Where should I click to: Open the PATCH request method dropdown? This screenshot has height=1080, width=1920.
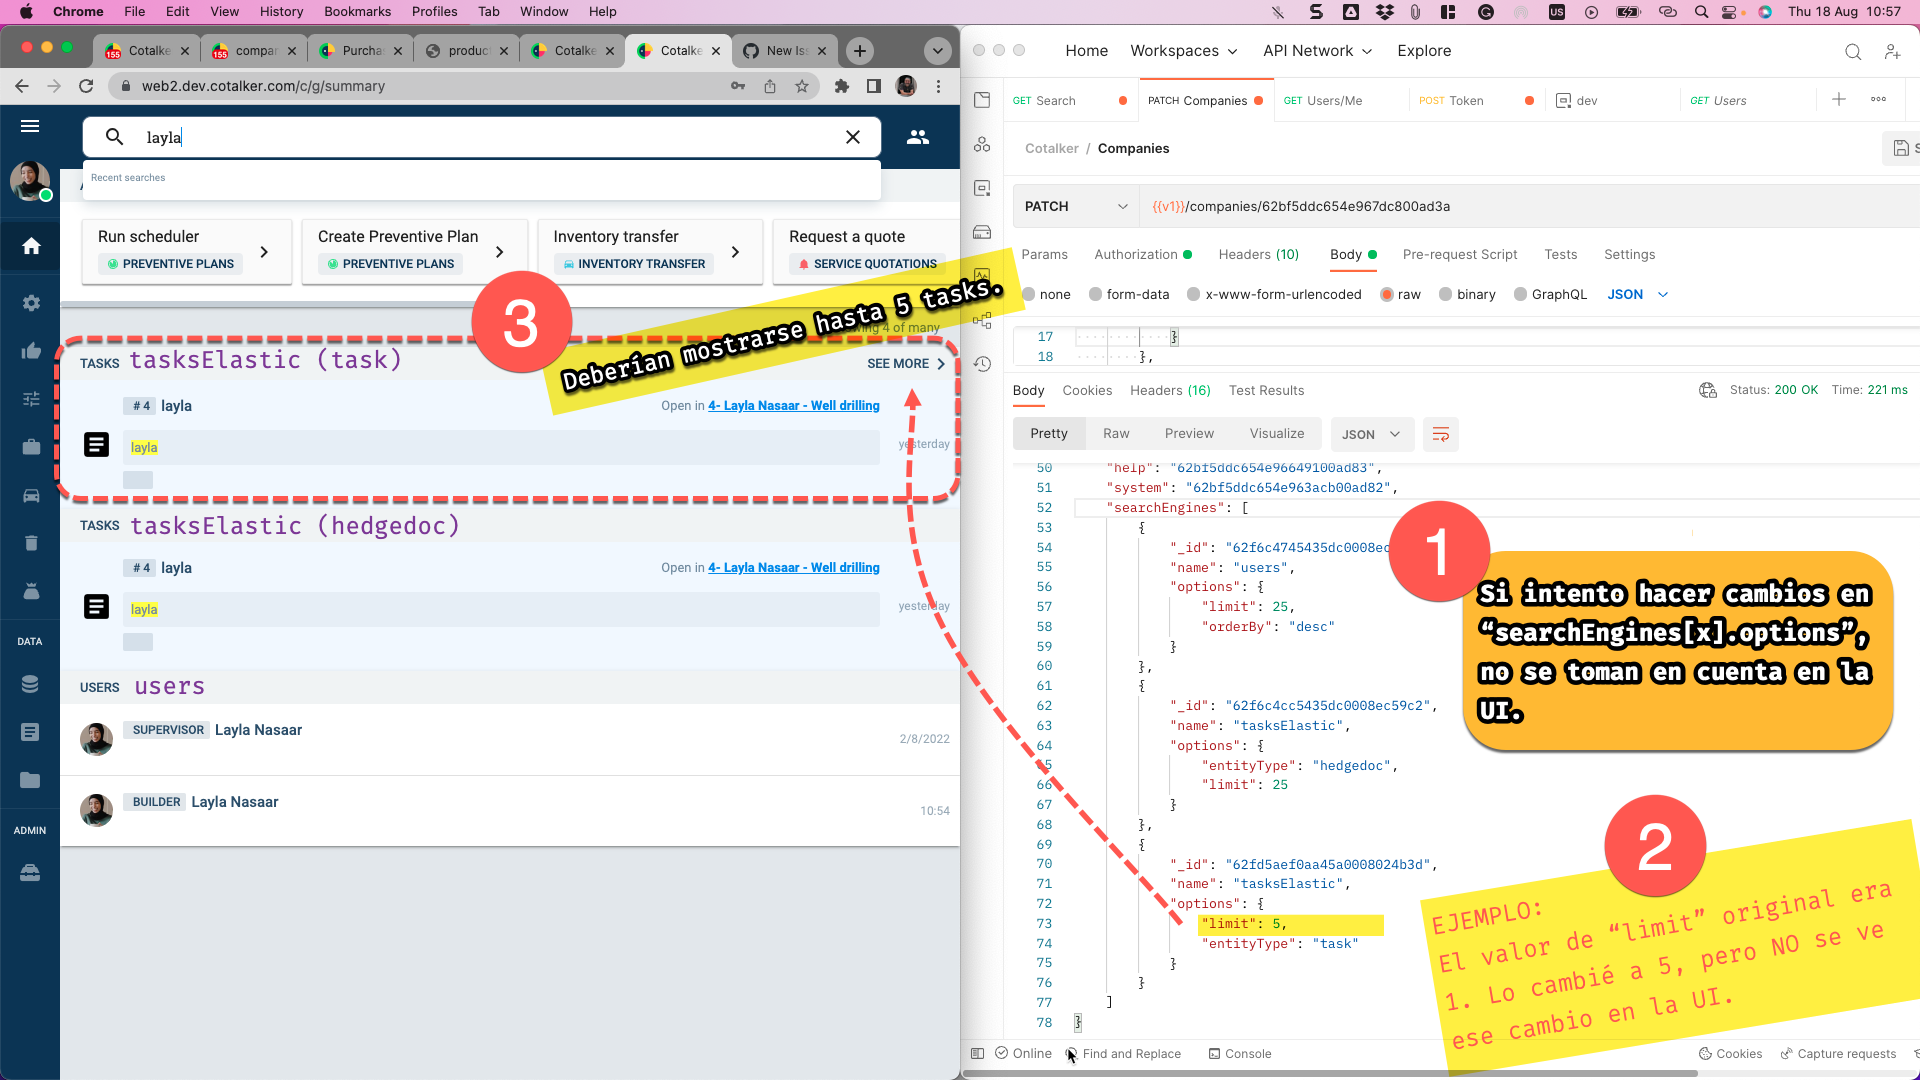click(1075, 206)
